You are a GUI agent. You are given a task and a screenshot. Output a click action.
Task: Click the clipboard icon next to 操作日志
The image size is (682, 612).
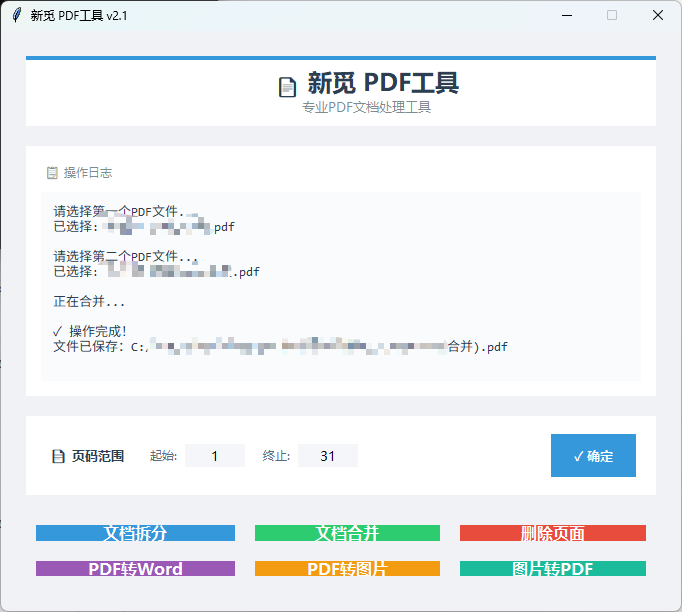(52, 173)
